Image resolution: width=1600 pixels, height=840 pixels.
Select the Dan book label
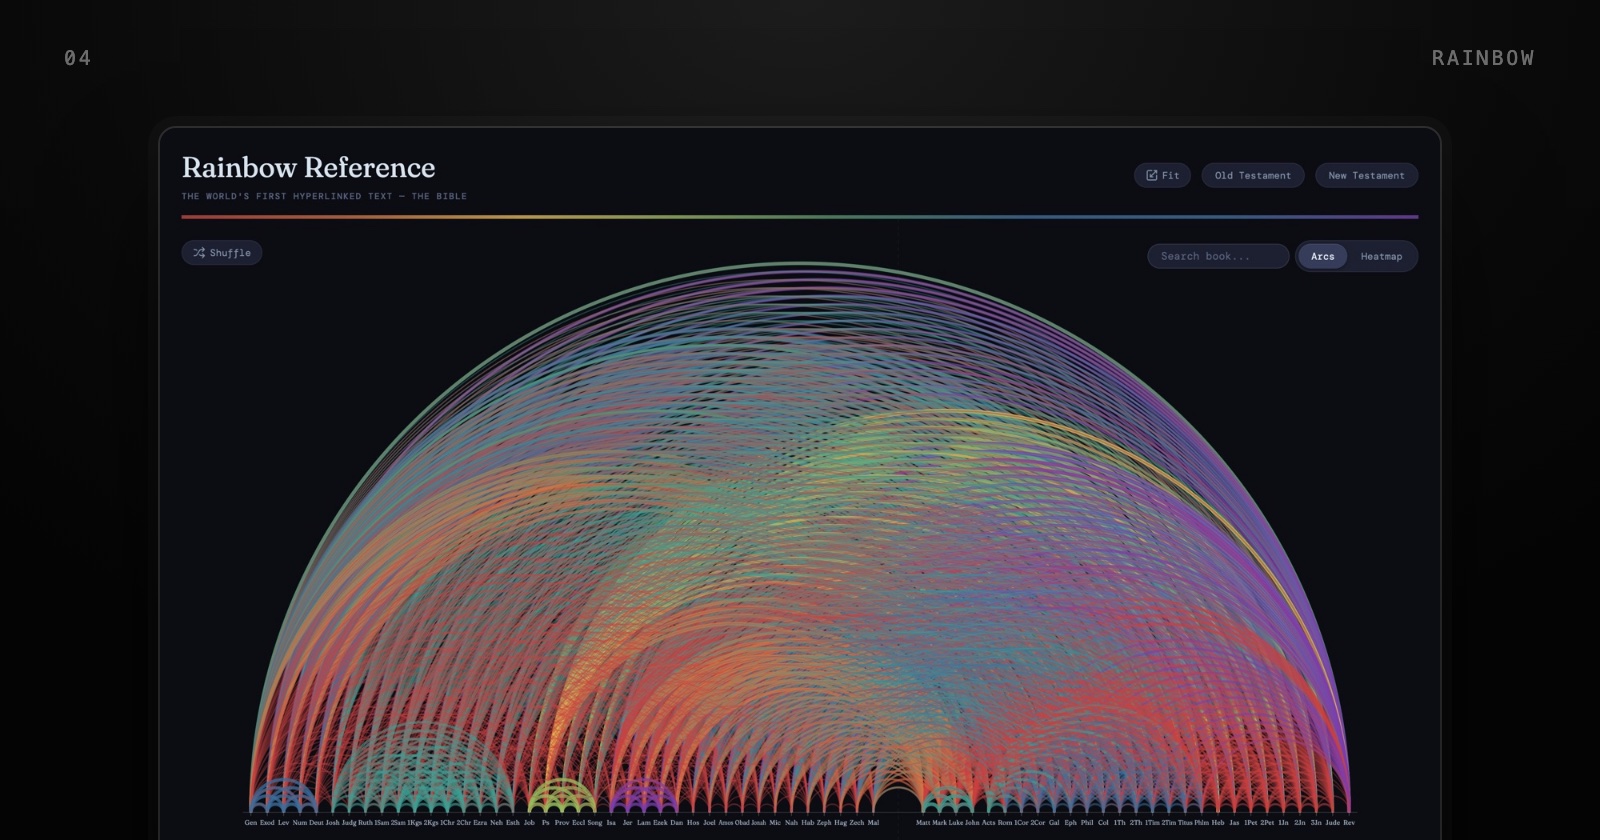(677, 823)
